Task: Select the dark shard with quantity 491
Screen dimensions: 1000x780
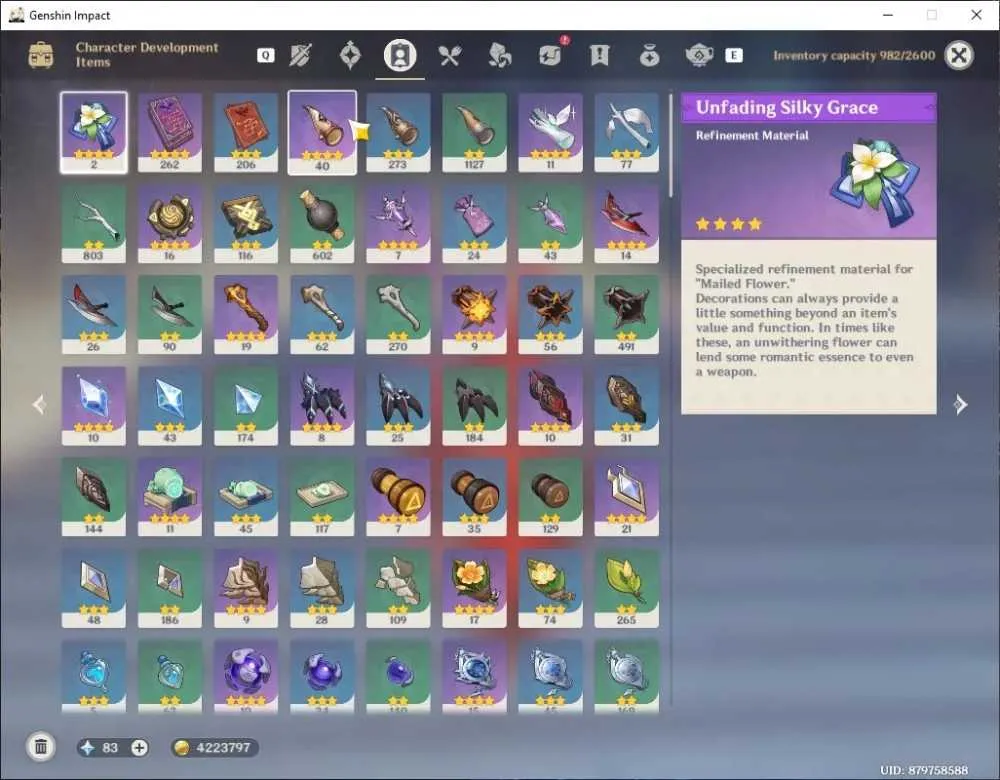Action: point(626,314)
